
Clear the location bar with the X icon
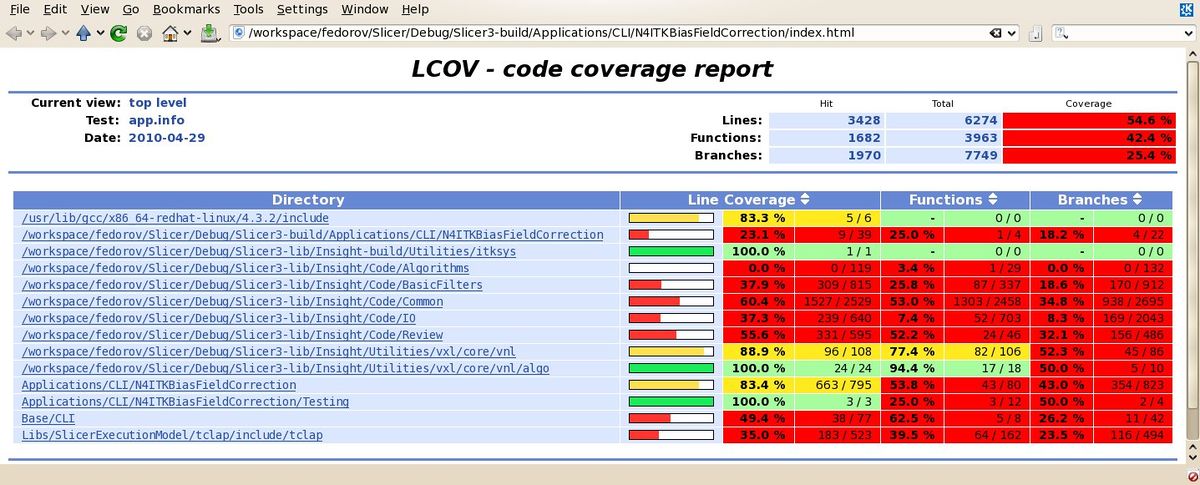[x=997, y=33]
